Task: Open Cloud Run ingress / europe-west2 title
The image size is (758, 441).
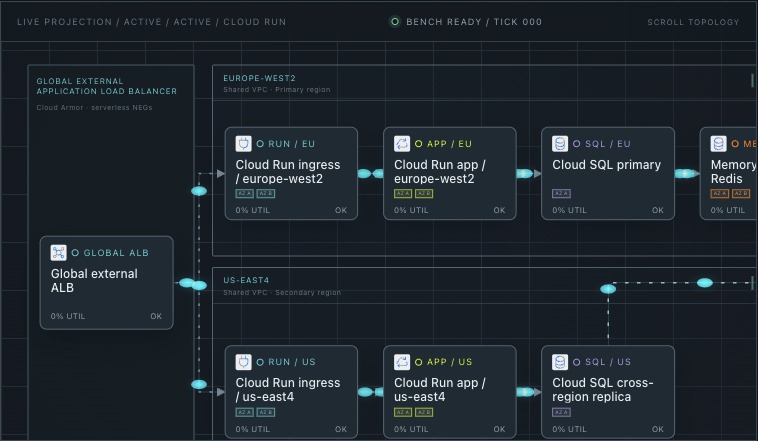Action: [288, 172]
